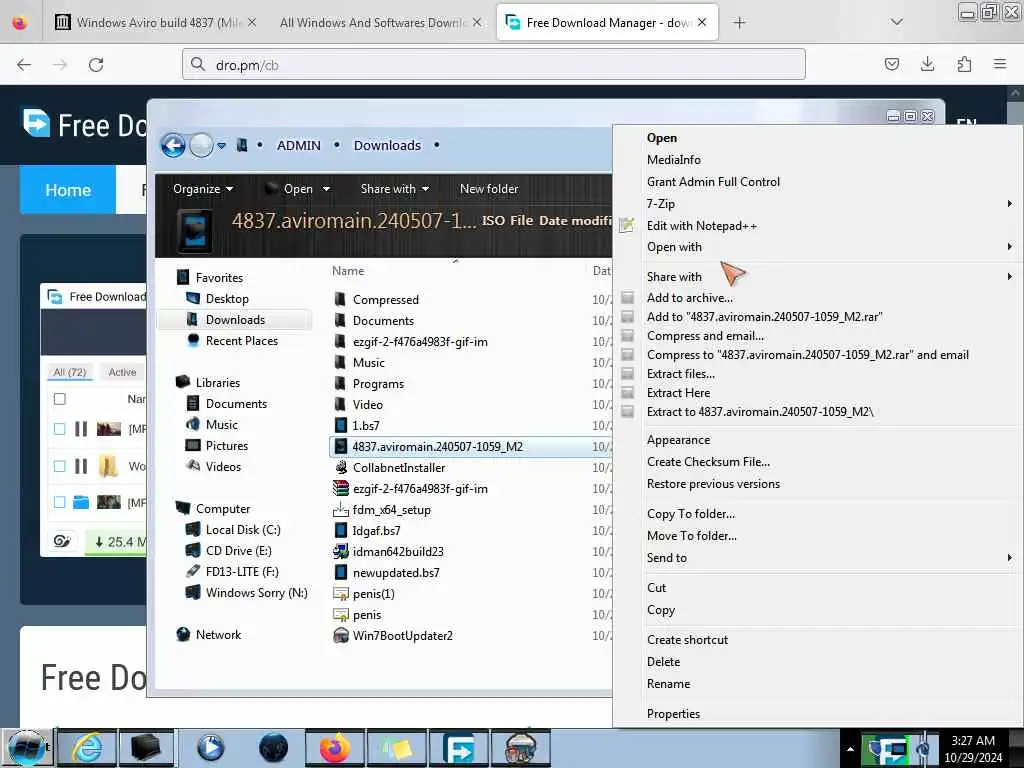This screenshot has width=1024, height=768.
Task: Click the Firefox reload page icon
Action: click(x=96, y=65)
